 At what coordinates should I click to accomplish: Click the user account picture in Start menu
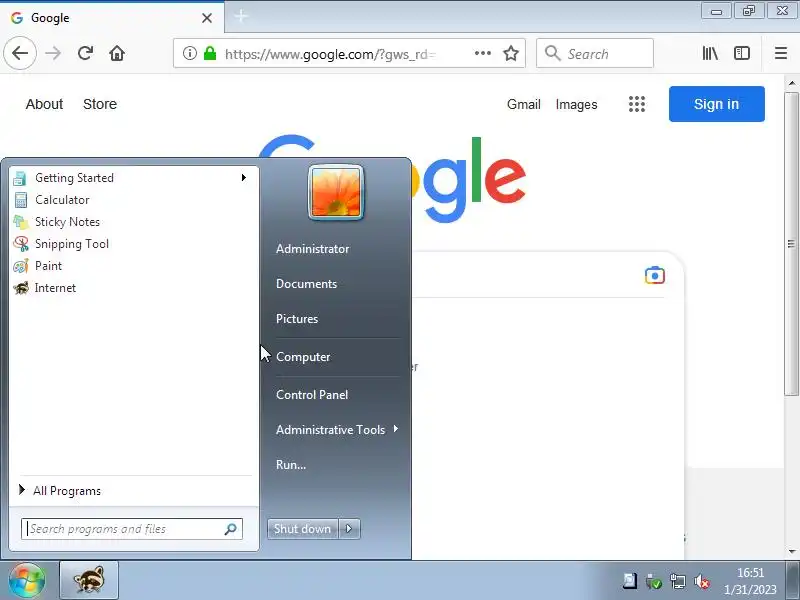point(336,193)
